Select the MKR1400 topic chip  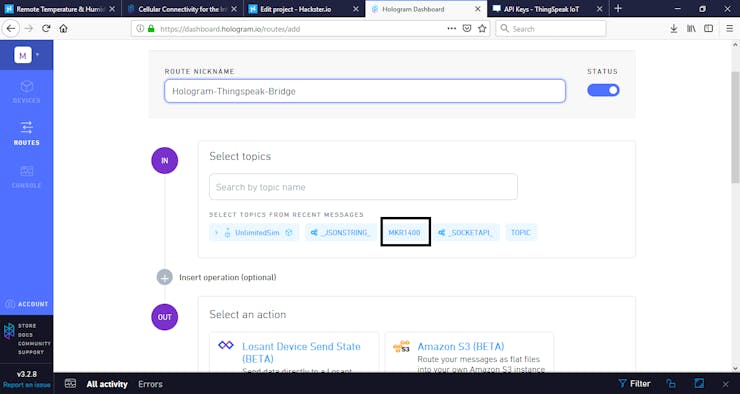pos(404,233)
